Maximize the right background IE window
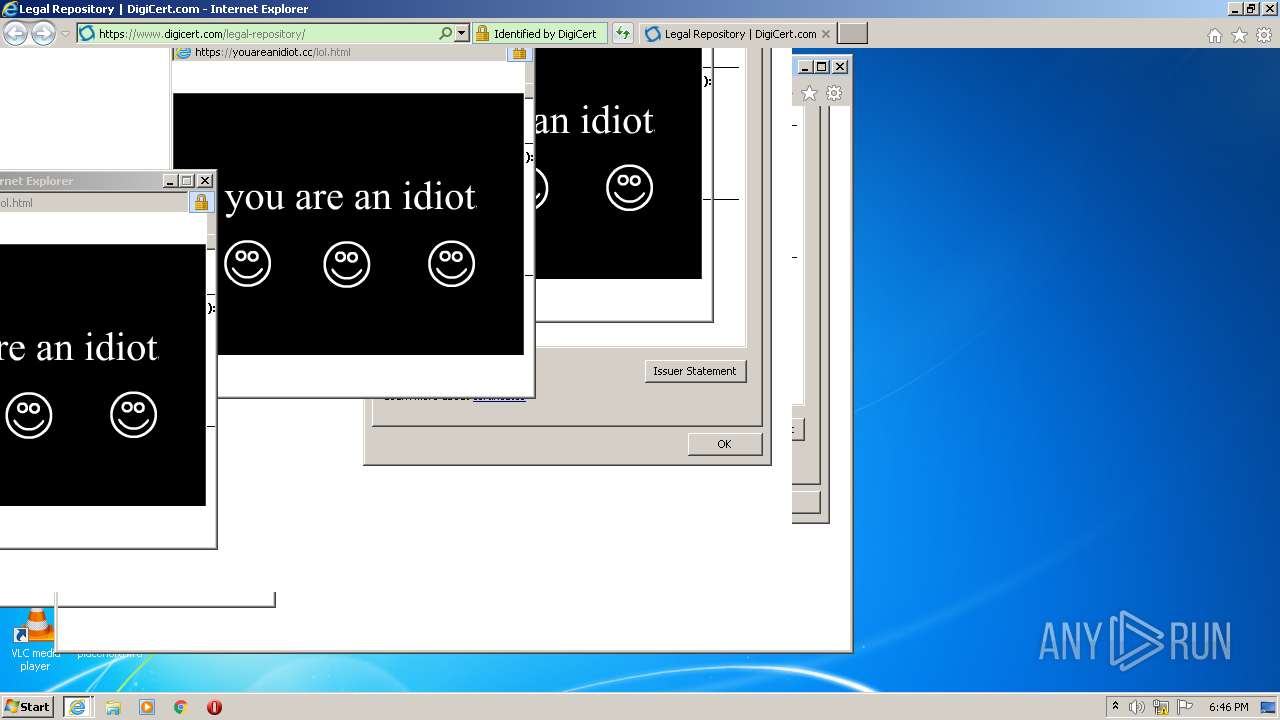The width and height of the screenshot is (1280, 720). click(822, 67)
